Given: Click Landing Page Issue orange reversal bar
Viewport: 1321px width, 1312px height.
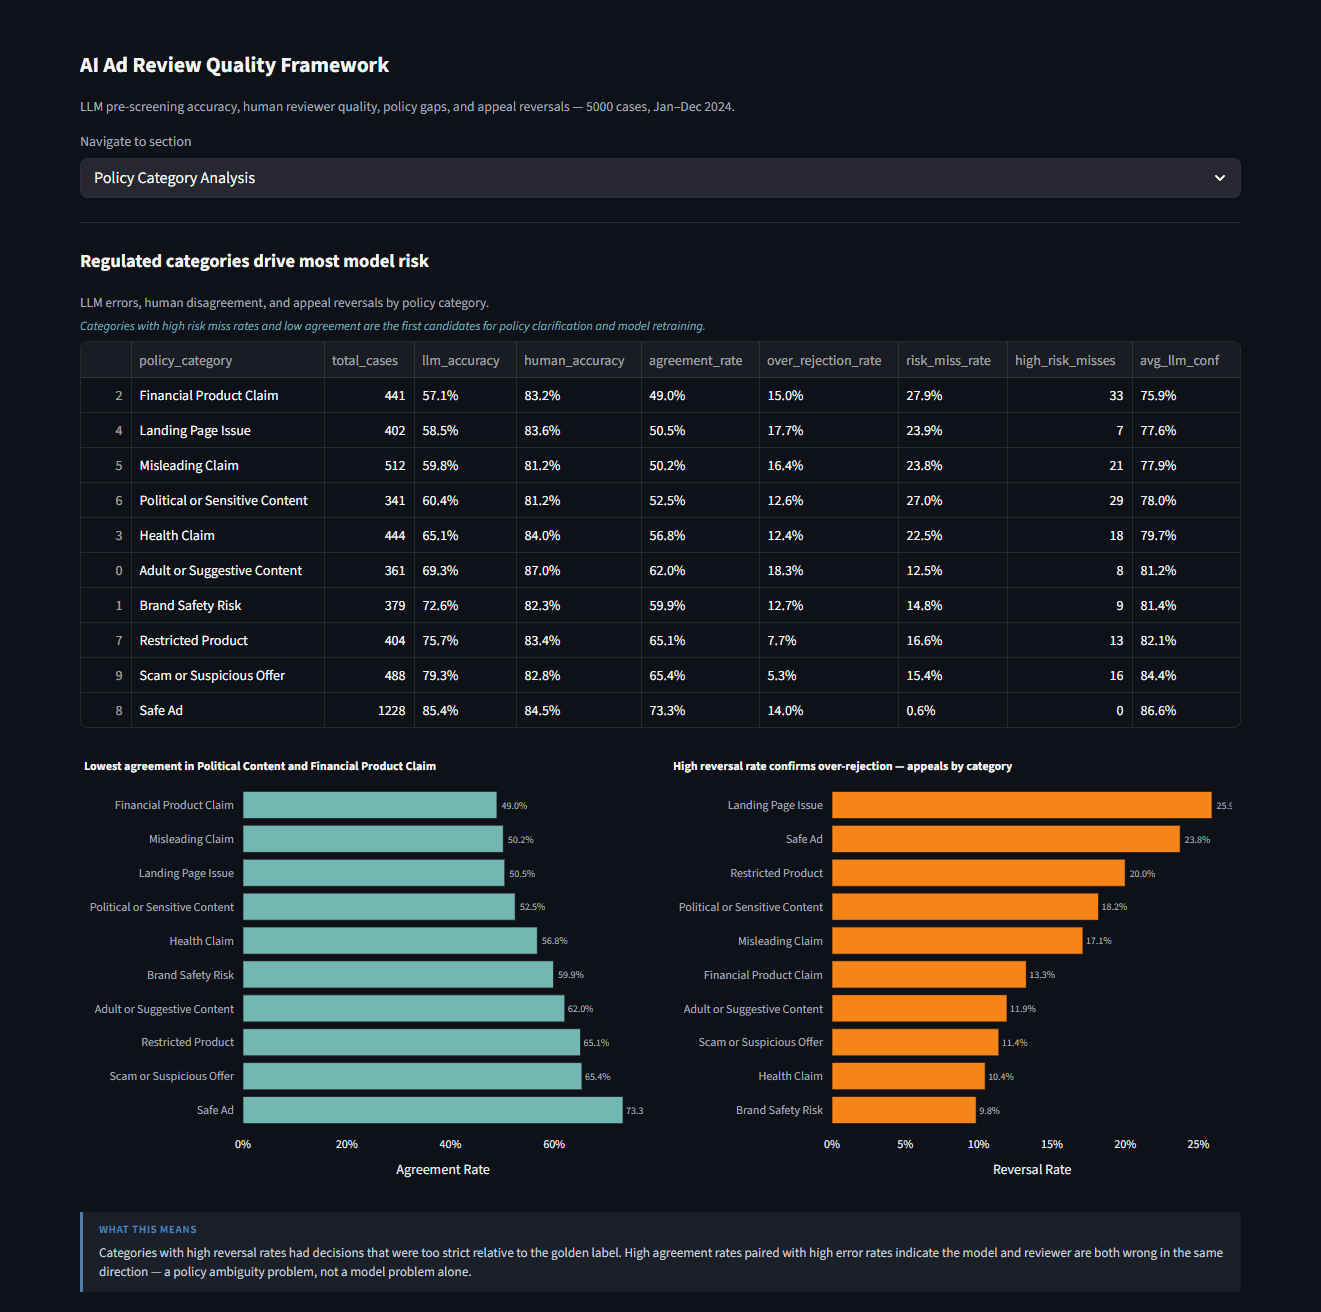Looking at the screenshot, I should pyautogui.click(x=1022, y=805).
